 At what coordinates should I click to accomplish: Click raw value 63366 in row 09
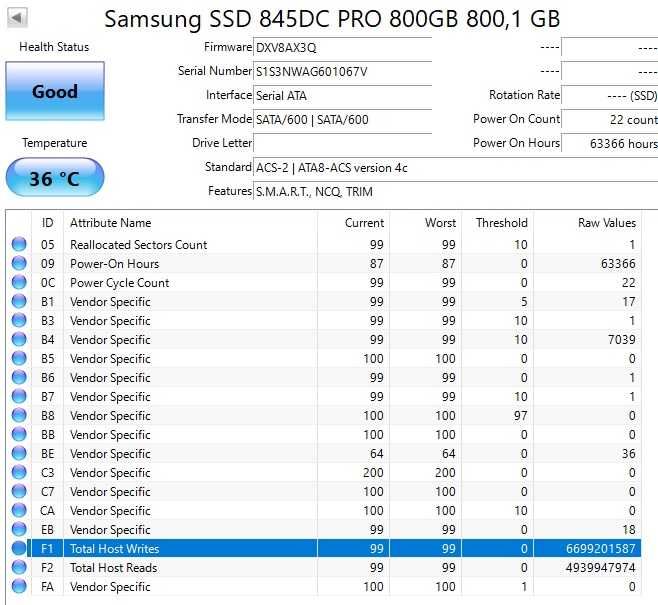pos(618,263)
